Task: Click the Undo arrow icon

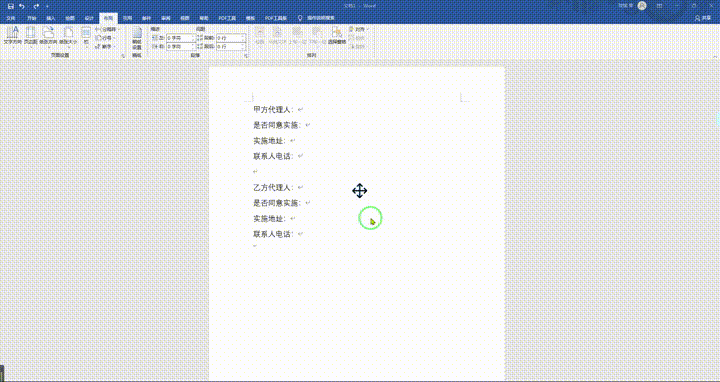Action: coord(22,6)
